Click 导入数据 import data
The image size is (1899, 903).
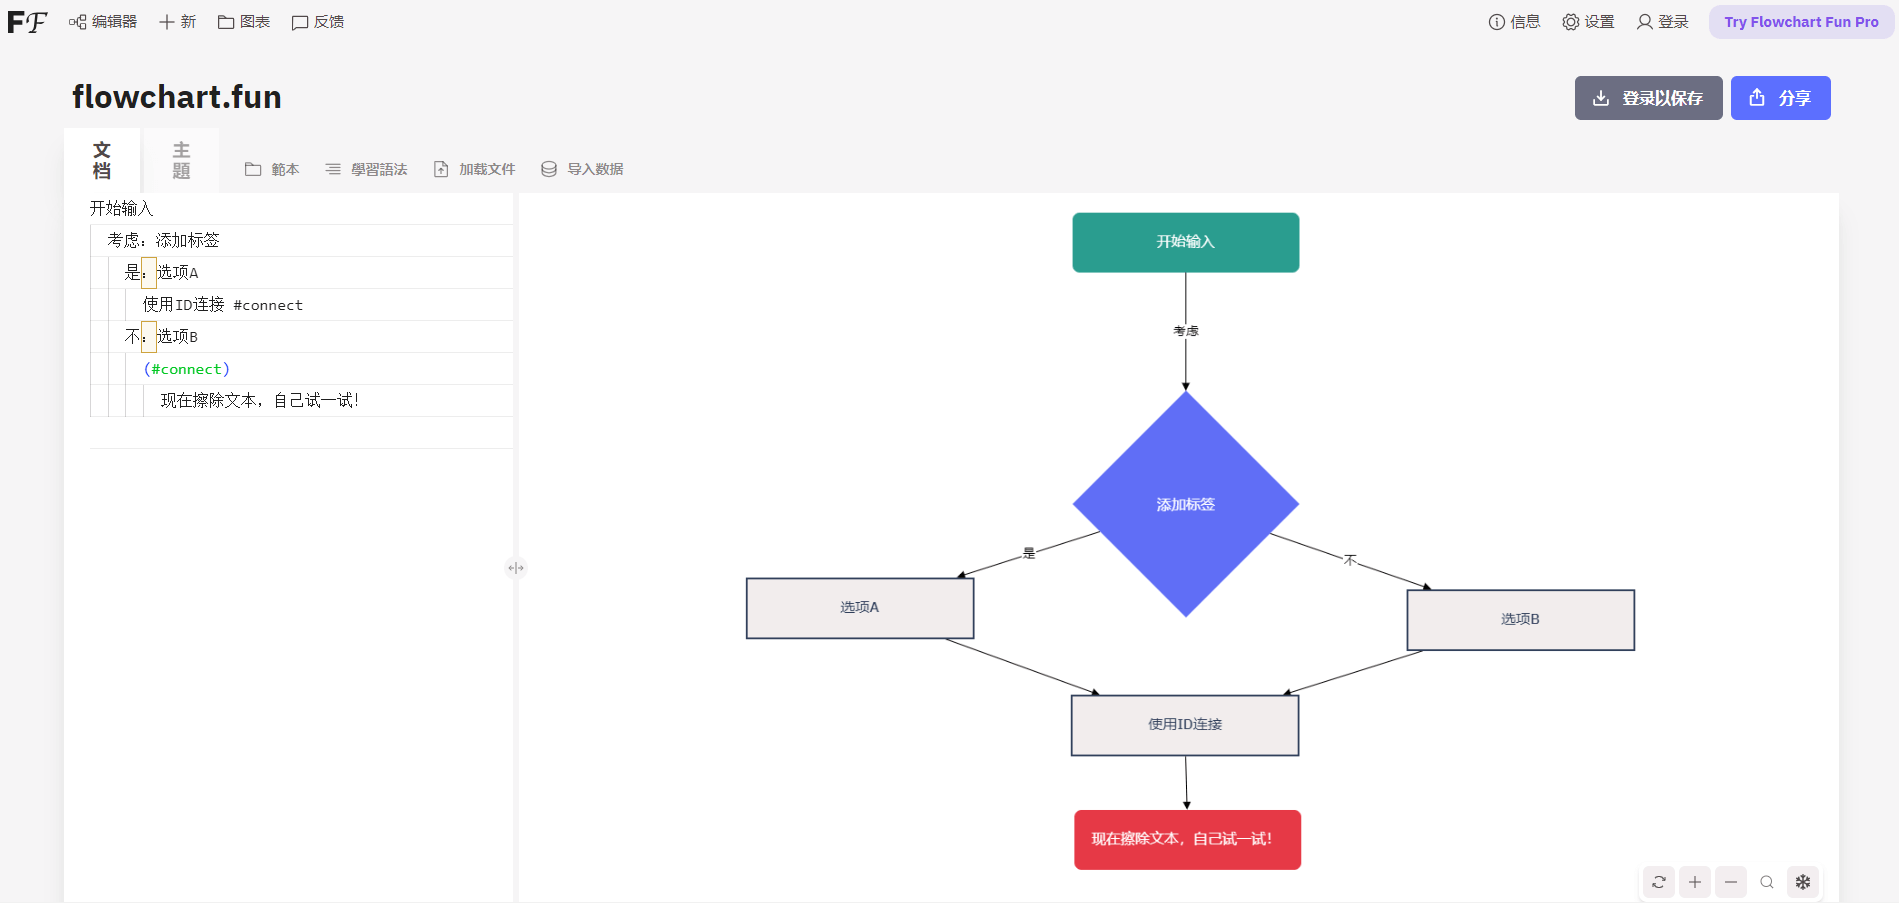tap(582, 169)
